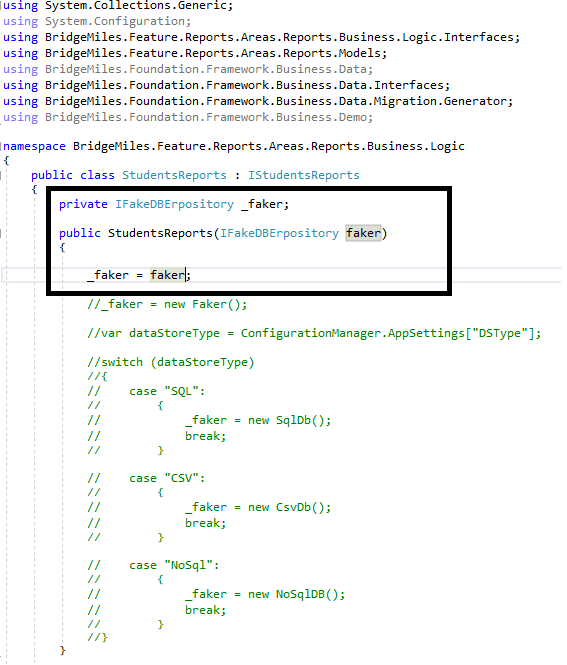This screenshot has width=567, height=665.
Task: Collapse the StudentsReports class outlining marker
Action: [1, 175]
